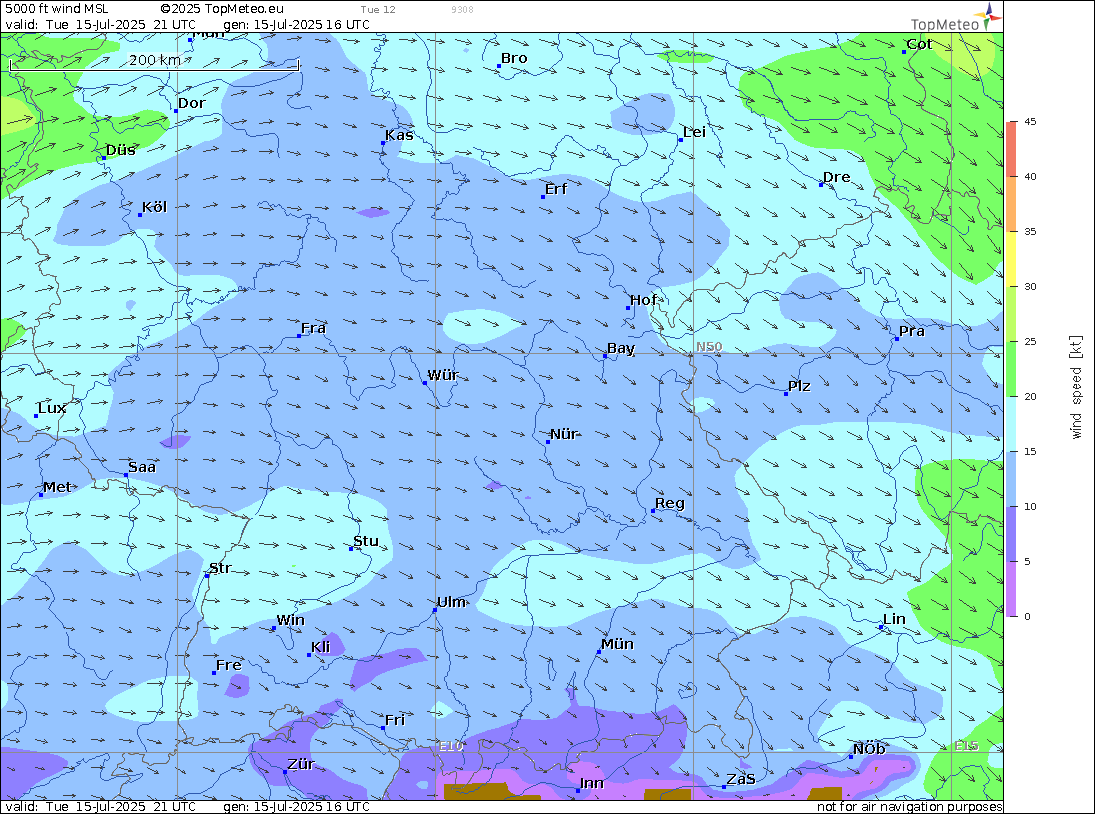Image resolution: width=1095 pixels, height=814 pixels.
Task: Click the "E10" longitude label
Action: pyautogui.click(x=451, y=746)
